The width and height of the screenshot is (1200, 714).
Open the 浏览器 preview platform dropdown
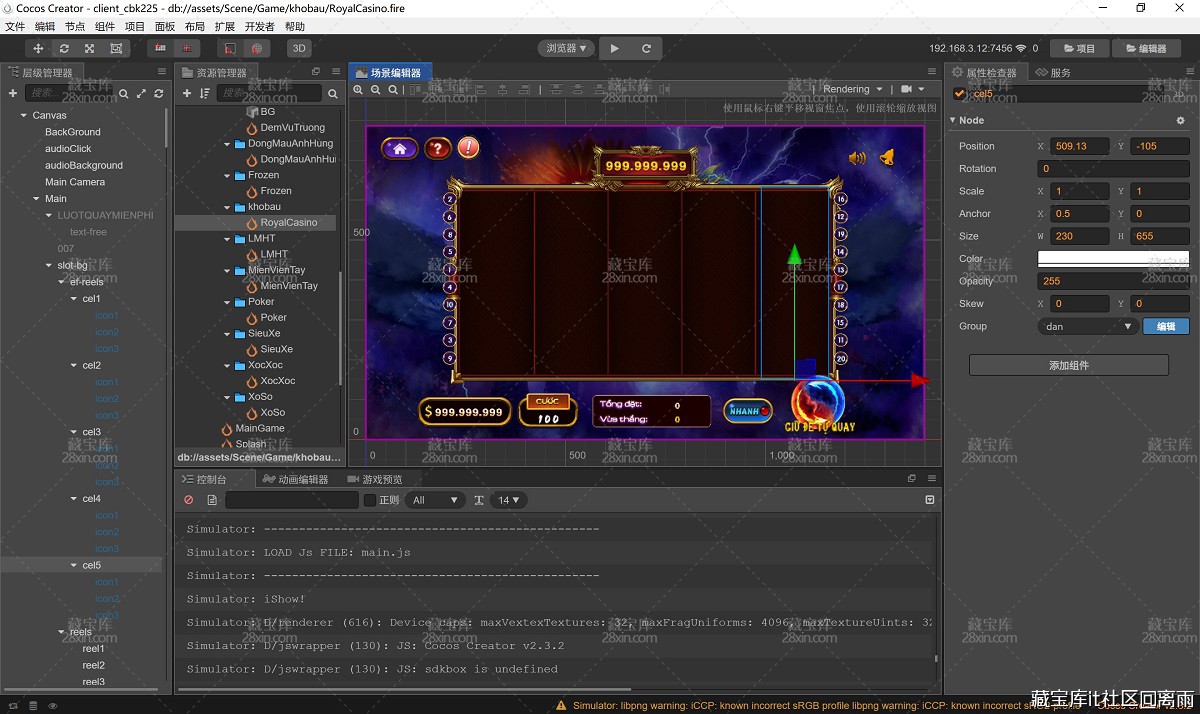tap(566, 48)
